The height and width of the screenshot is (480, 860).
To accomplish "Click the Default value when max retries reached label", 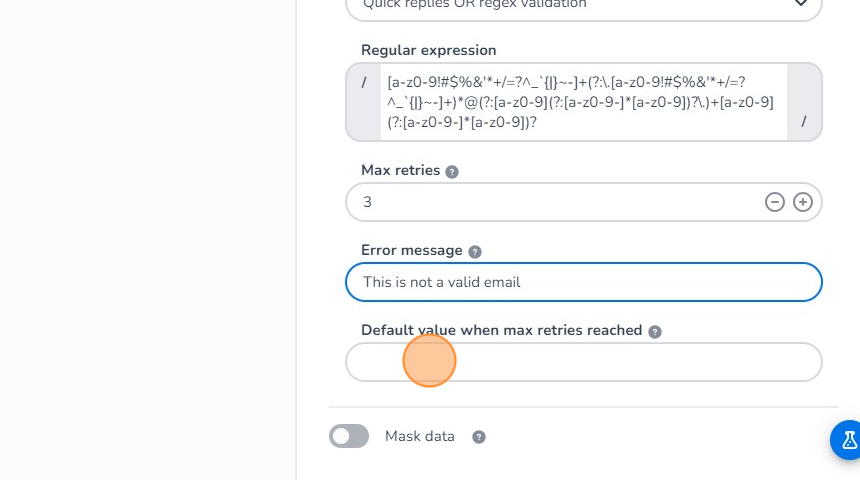I will coord(501,330).
